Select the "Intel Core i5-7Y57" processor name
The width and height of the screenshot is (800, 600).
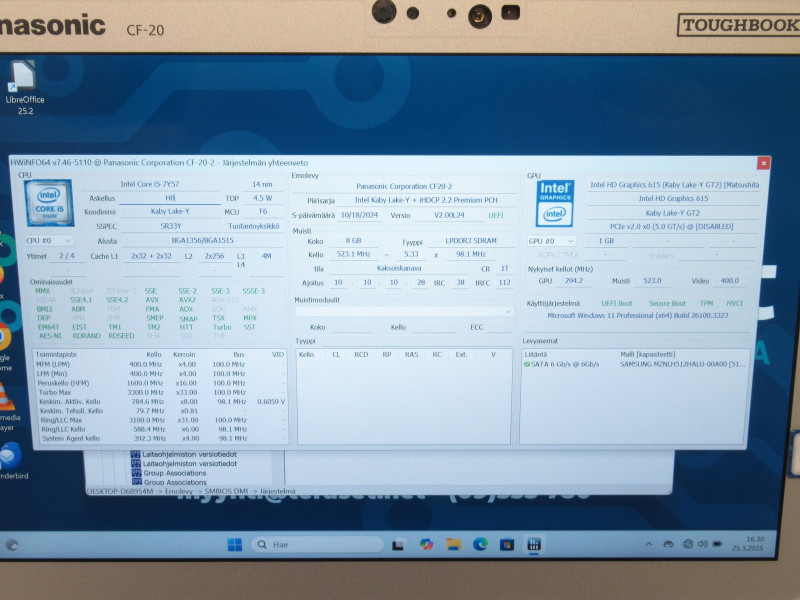click(x=150, y=184)
